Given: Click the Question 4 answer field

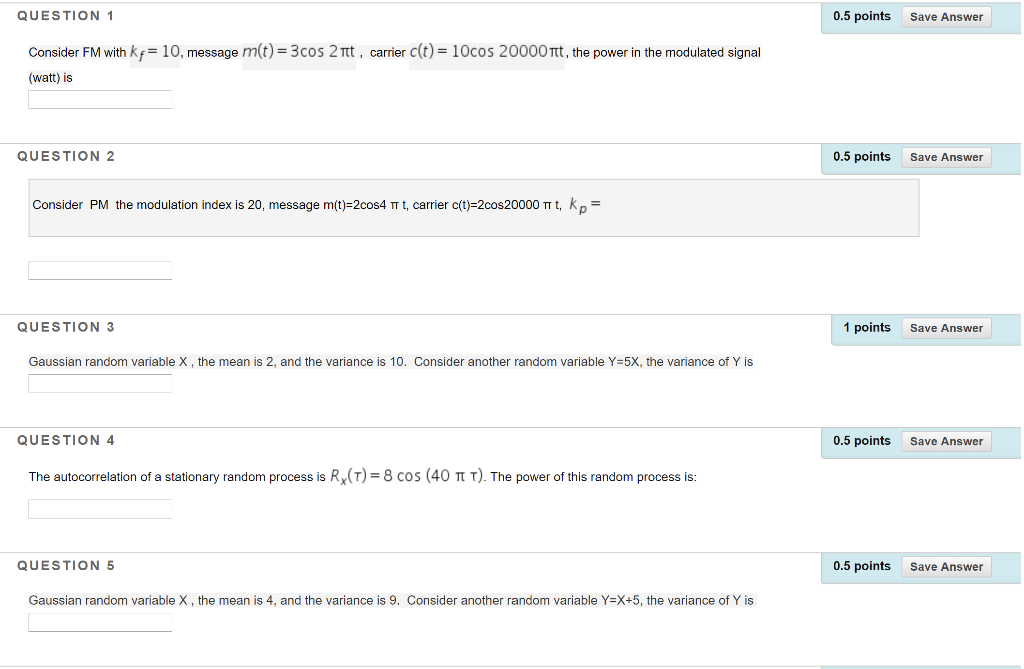Looking at the screenshot, I should (x=100, y=509).
